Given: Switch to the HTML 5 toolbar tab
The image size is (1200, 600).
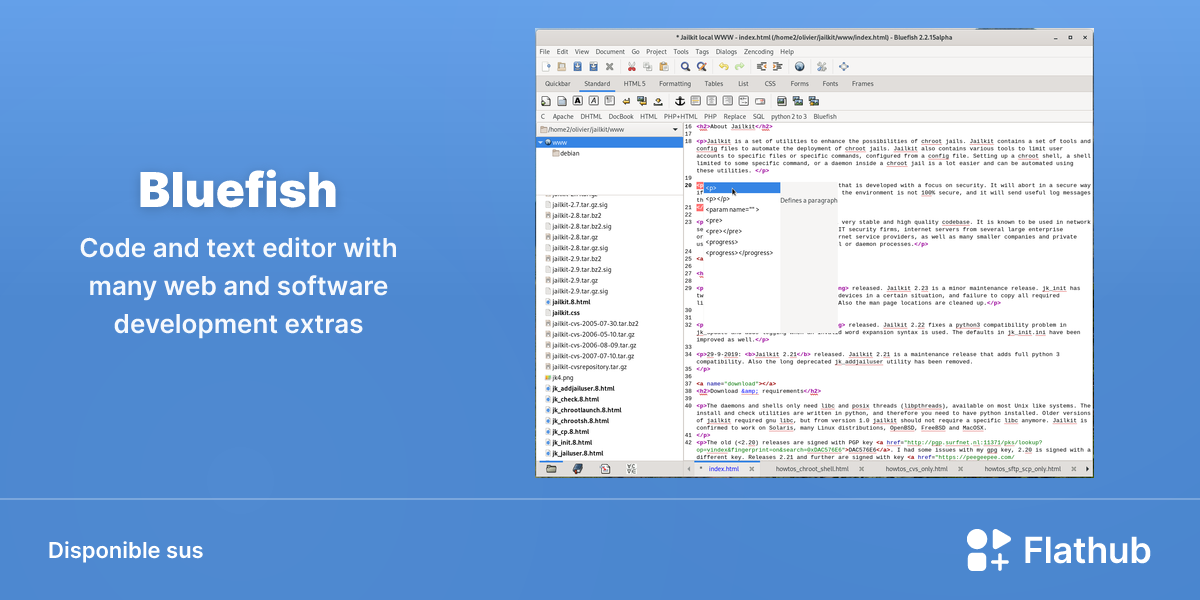Looking at the screenshot, I should pyautogui.click(x=635, y=84).
